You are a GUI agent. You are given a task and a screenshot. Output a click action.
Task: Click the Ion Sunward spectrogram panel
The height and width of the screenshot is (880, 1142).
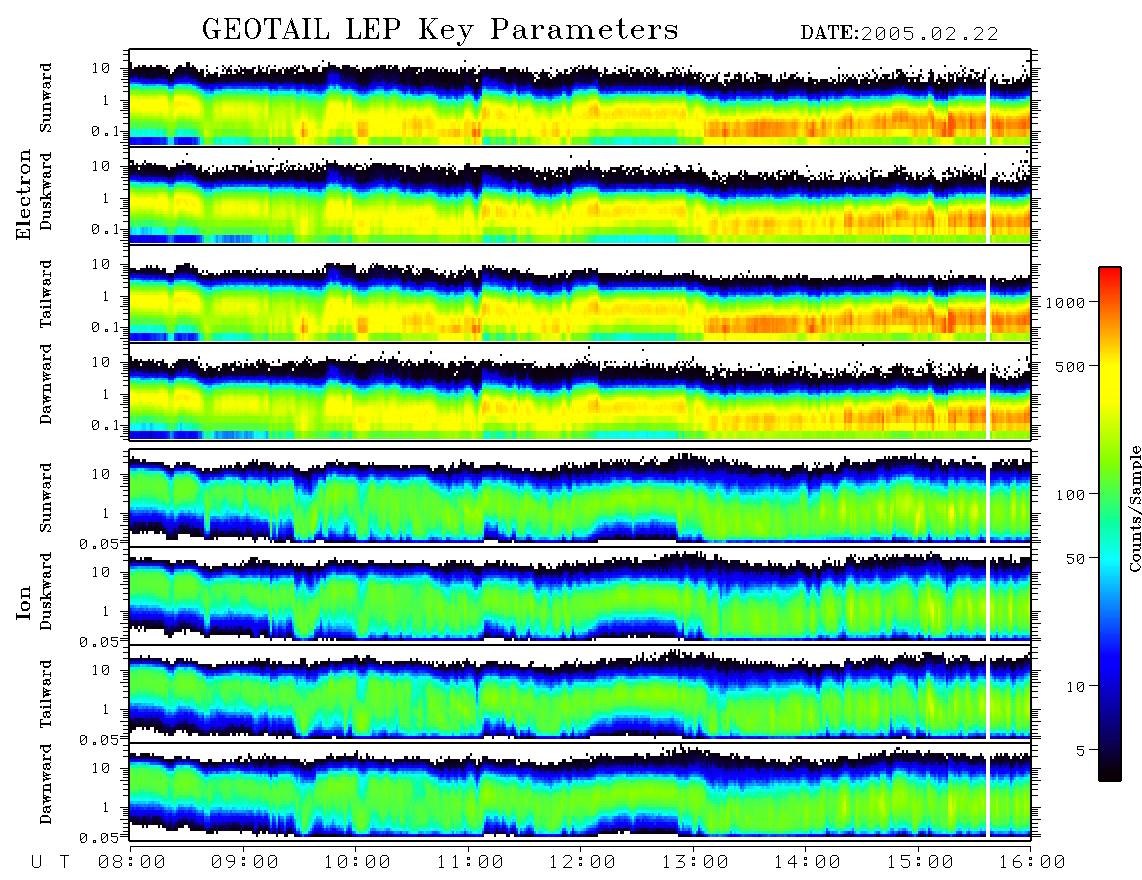580,497
